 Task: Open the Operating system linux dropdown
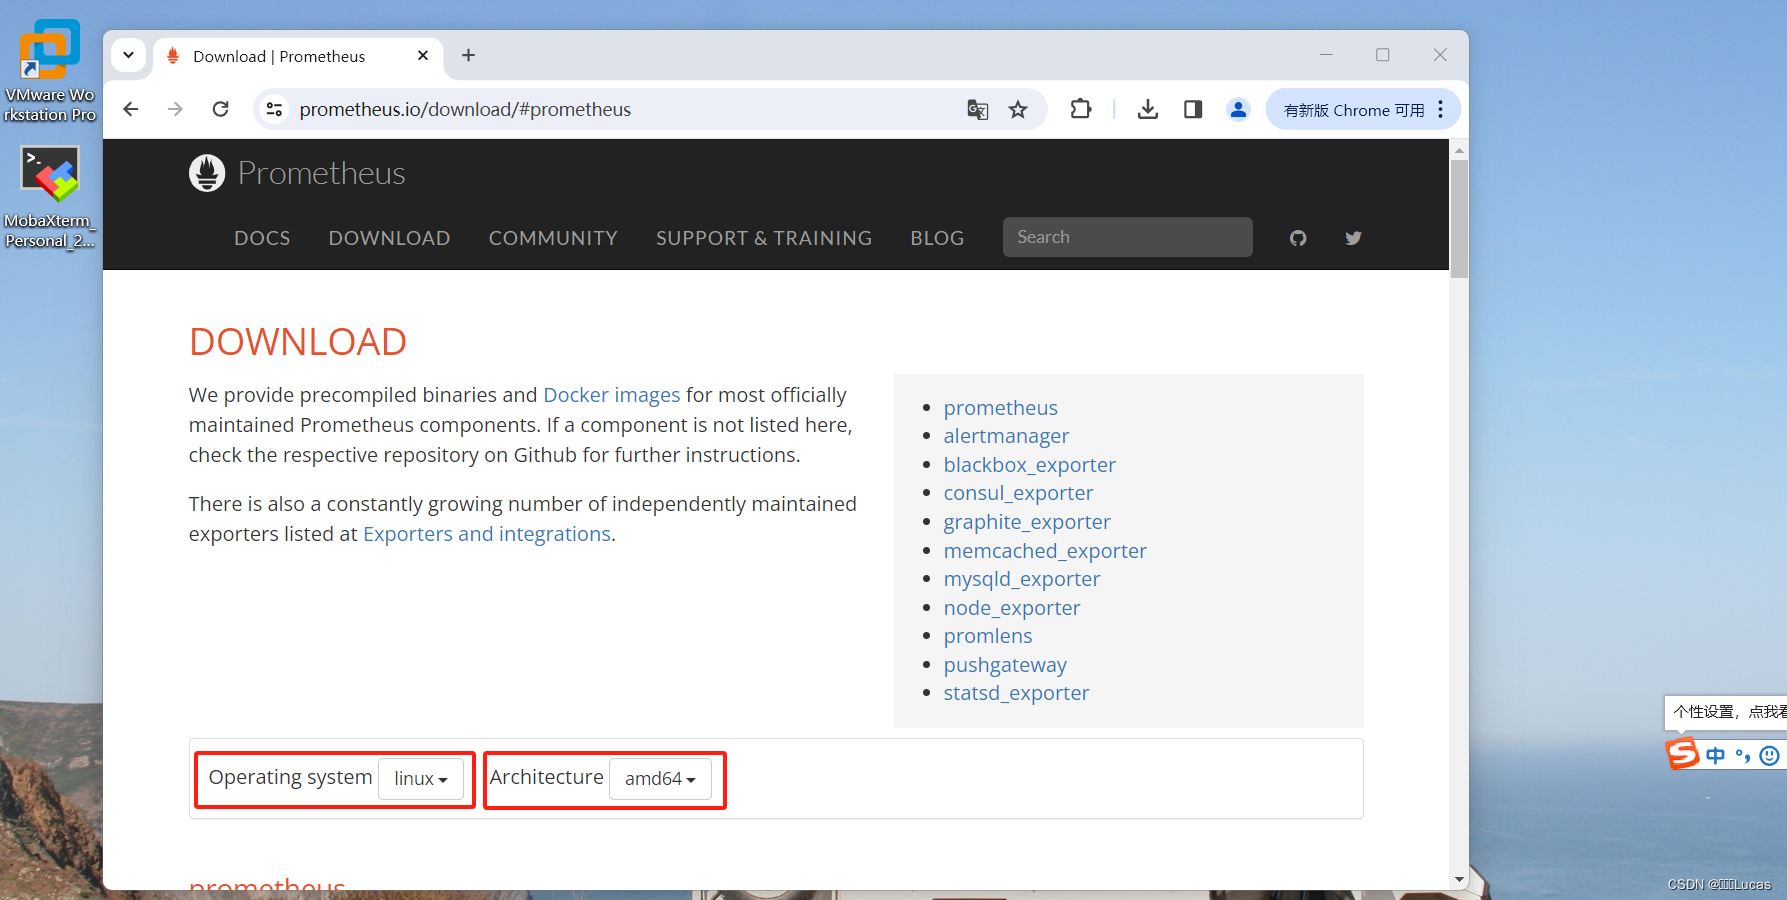[421, 779]
